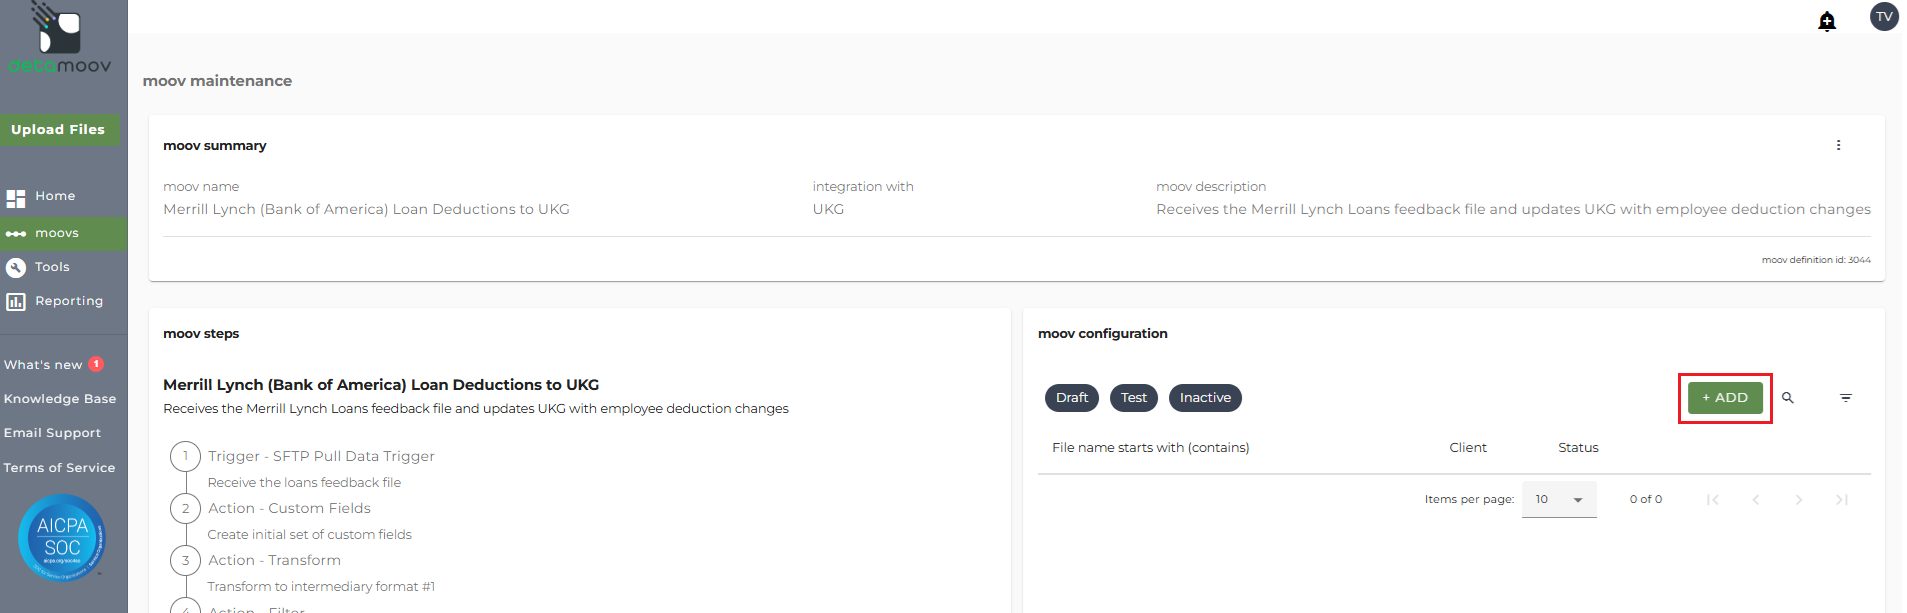1907x613 pixels.
Task: Toggle the Test status chip
Action: coord(1134,398)
